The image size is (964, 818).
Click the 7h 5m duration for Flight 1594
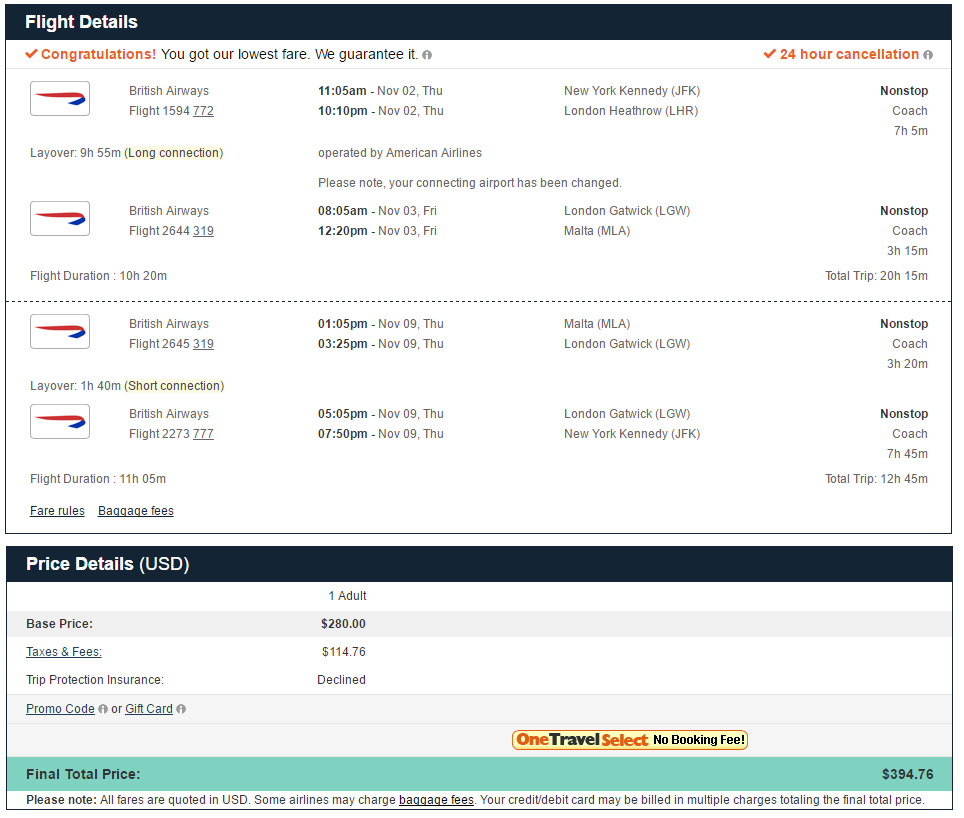coord(911,130)
